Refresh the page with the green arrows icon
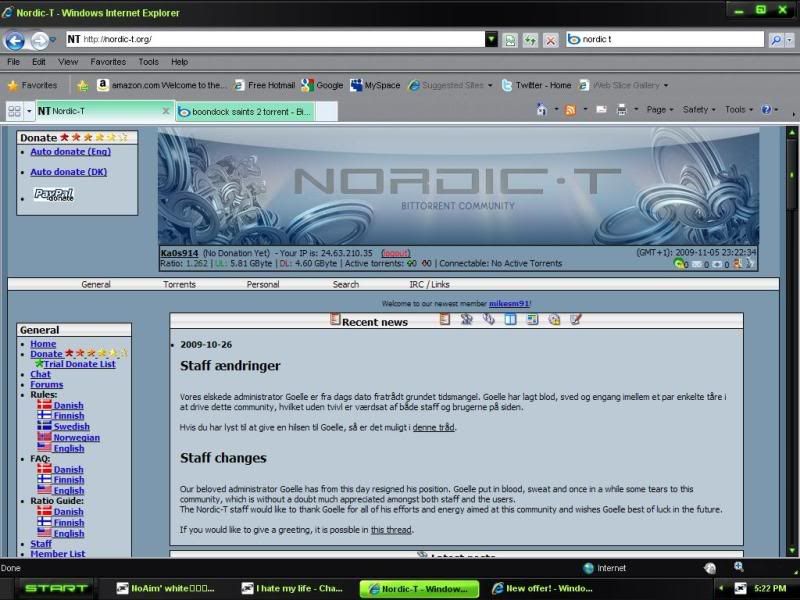The height and width of the screenshot is (600, 800). point(530,40)
